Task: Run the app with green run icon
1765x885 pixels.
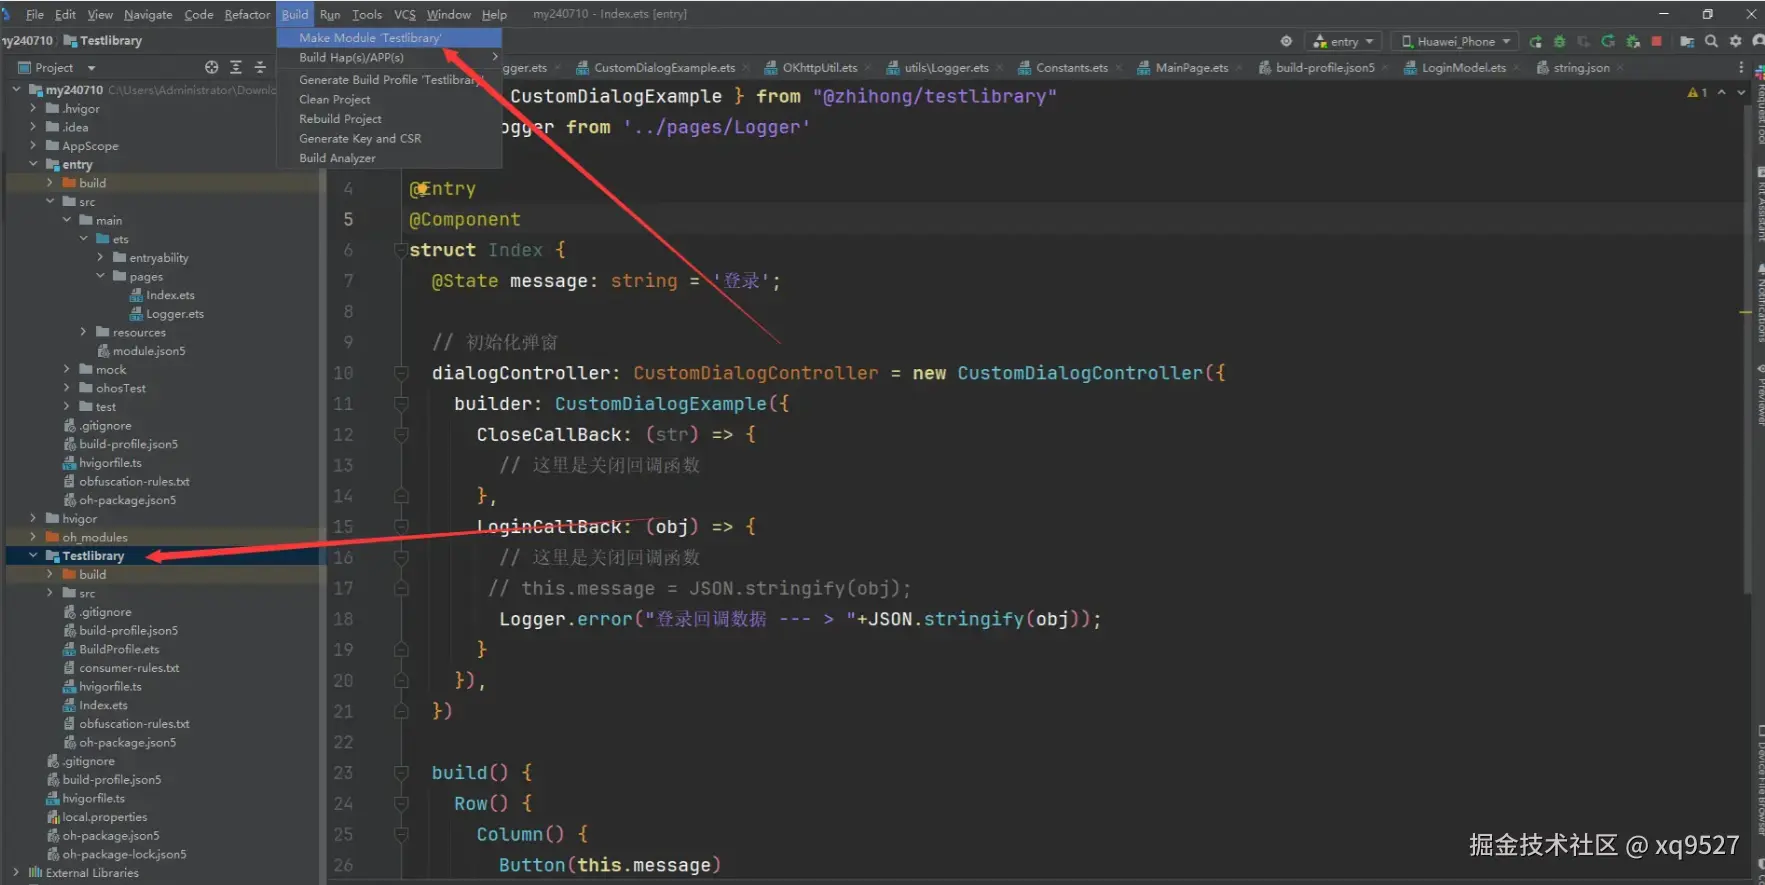Action: pos(1535,41)
